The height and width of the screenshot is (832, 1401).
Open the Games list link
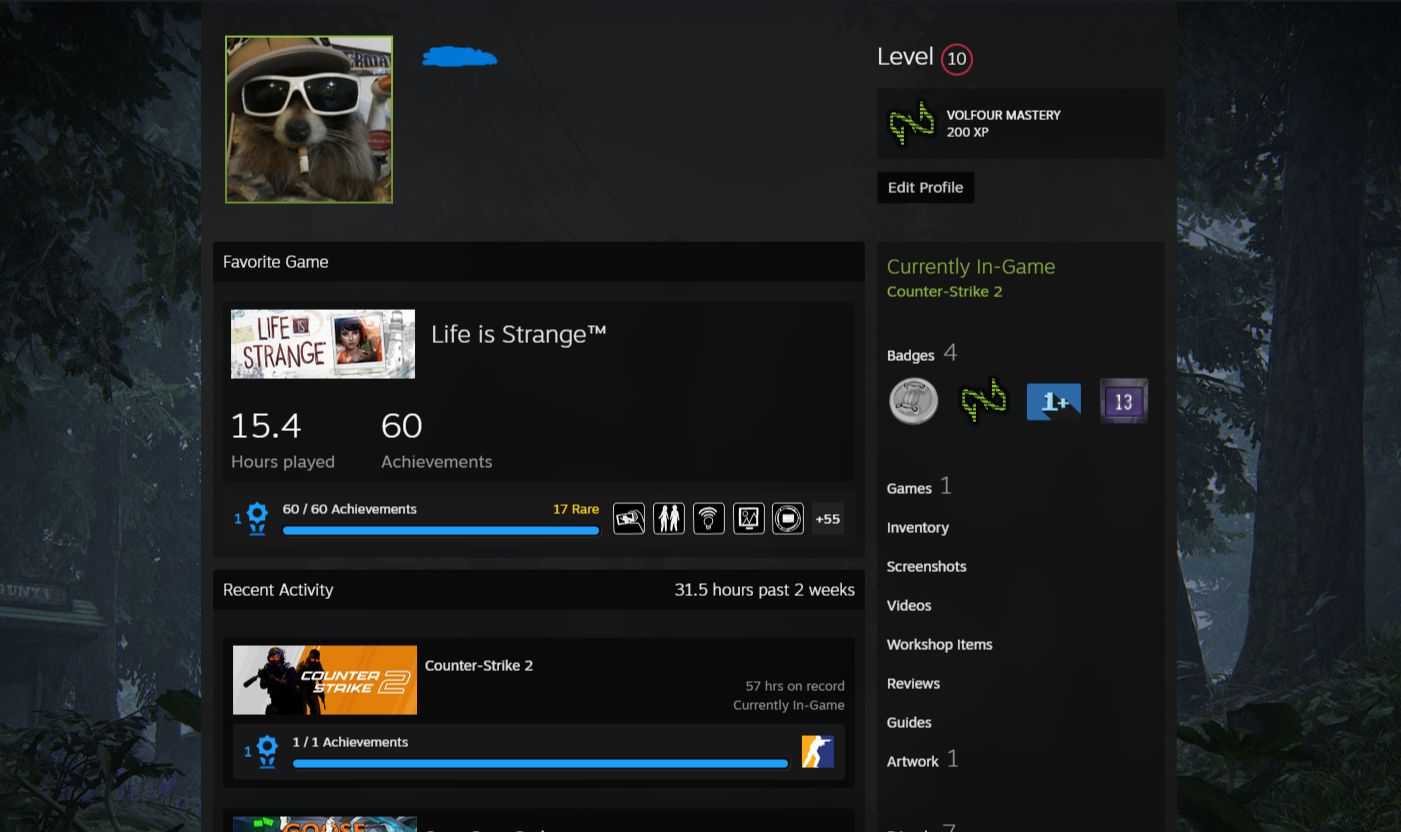909,488
